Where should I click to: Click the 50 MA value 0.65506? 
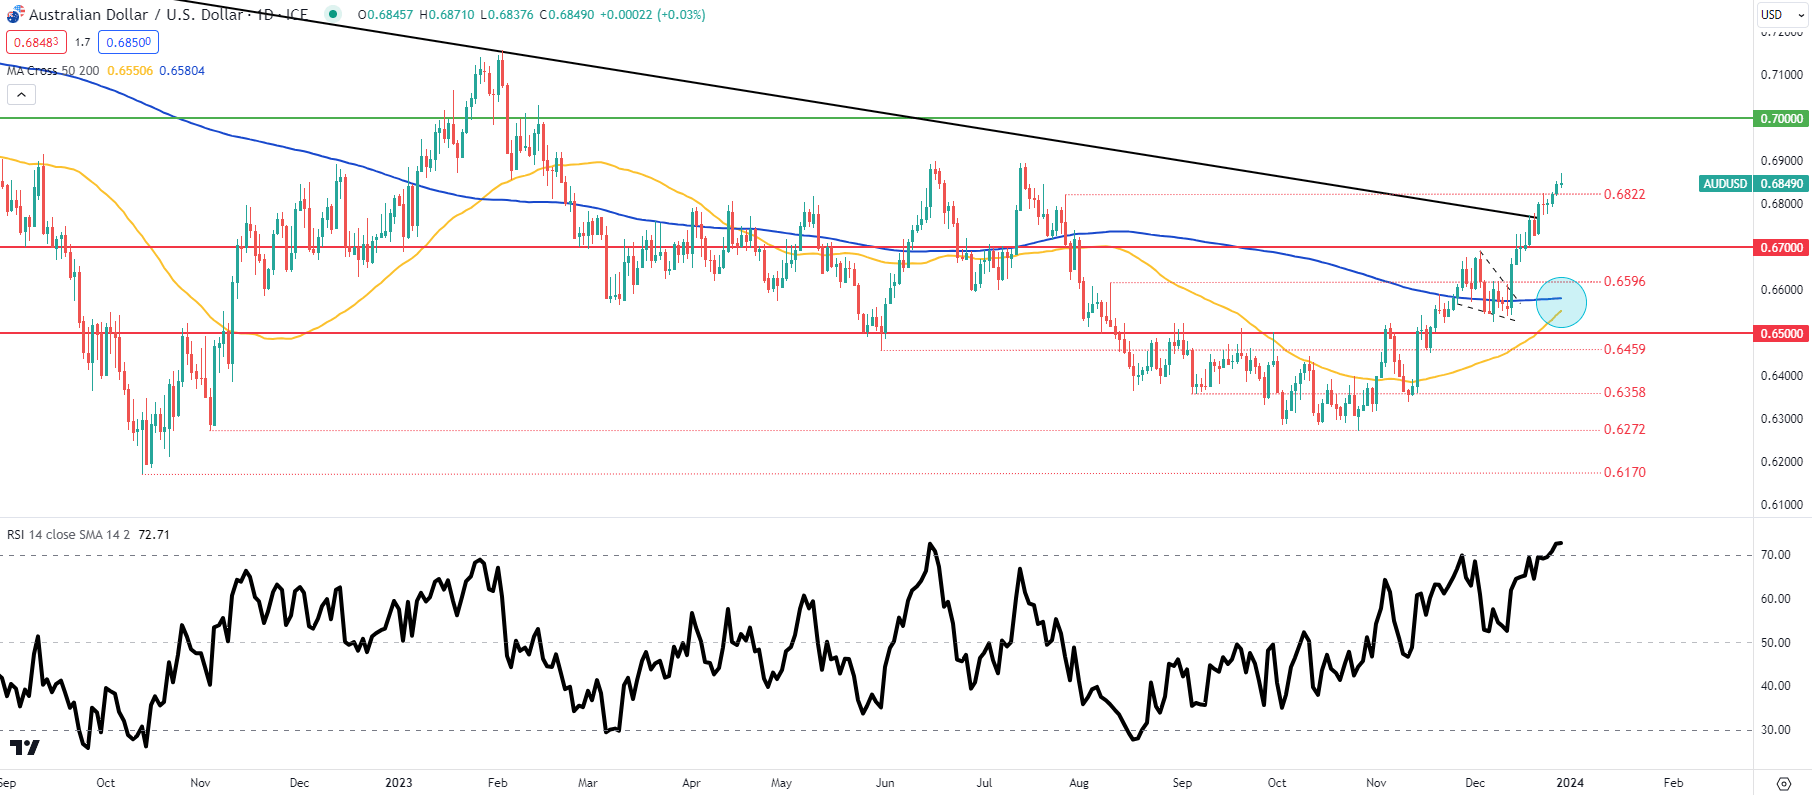[130, 71]
